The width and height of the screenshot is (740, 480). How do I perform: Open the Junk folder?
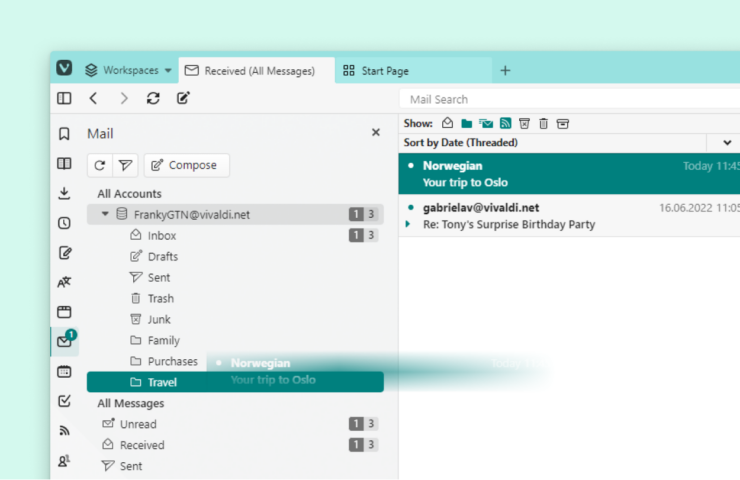(x=235, y=319)
